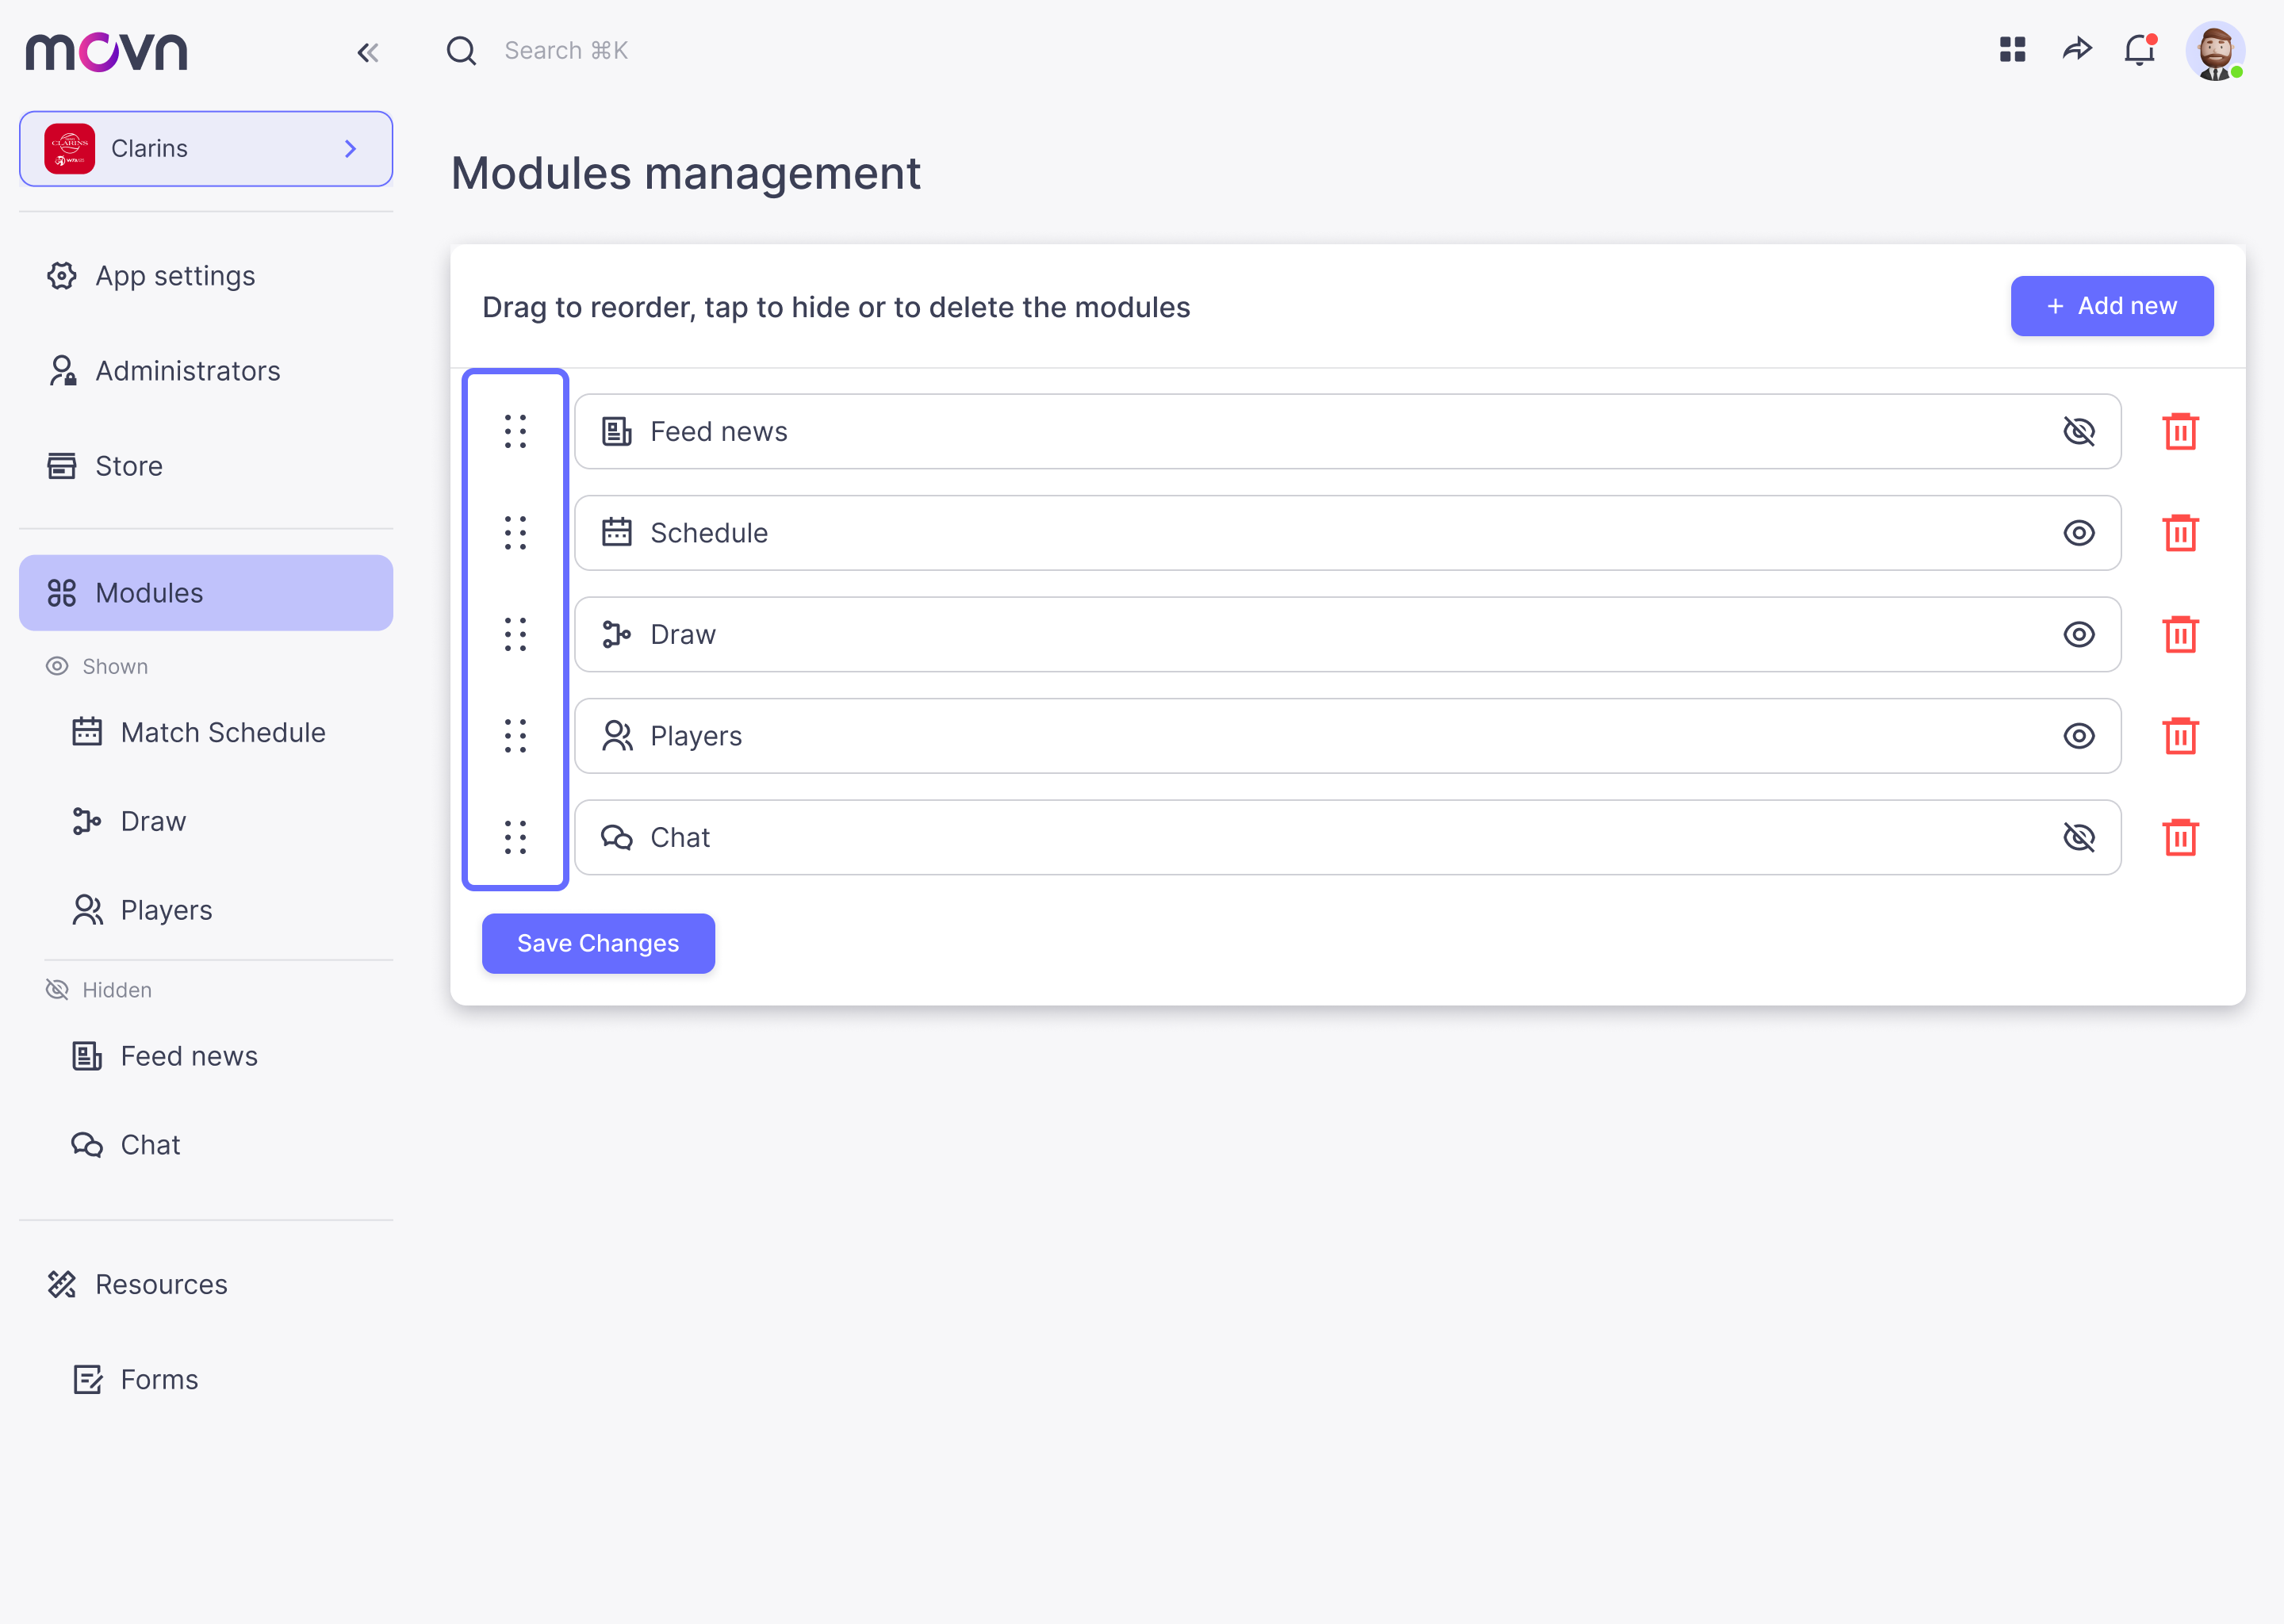Open the apps grid icon

coord(2012,50)
